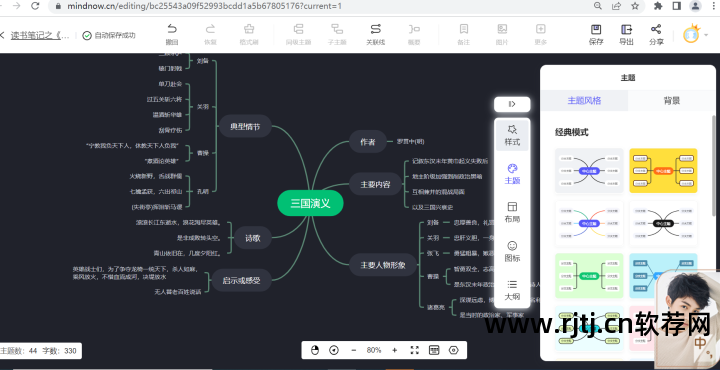Select the 关羽 node under 典型情节
Viewport: 720px width, 370px height.
point(202,107)
